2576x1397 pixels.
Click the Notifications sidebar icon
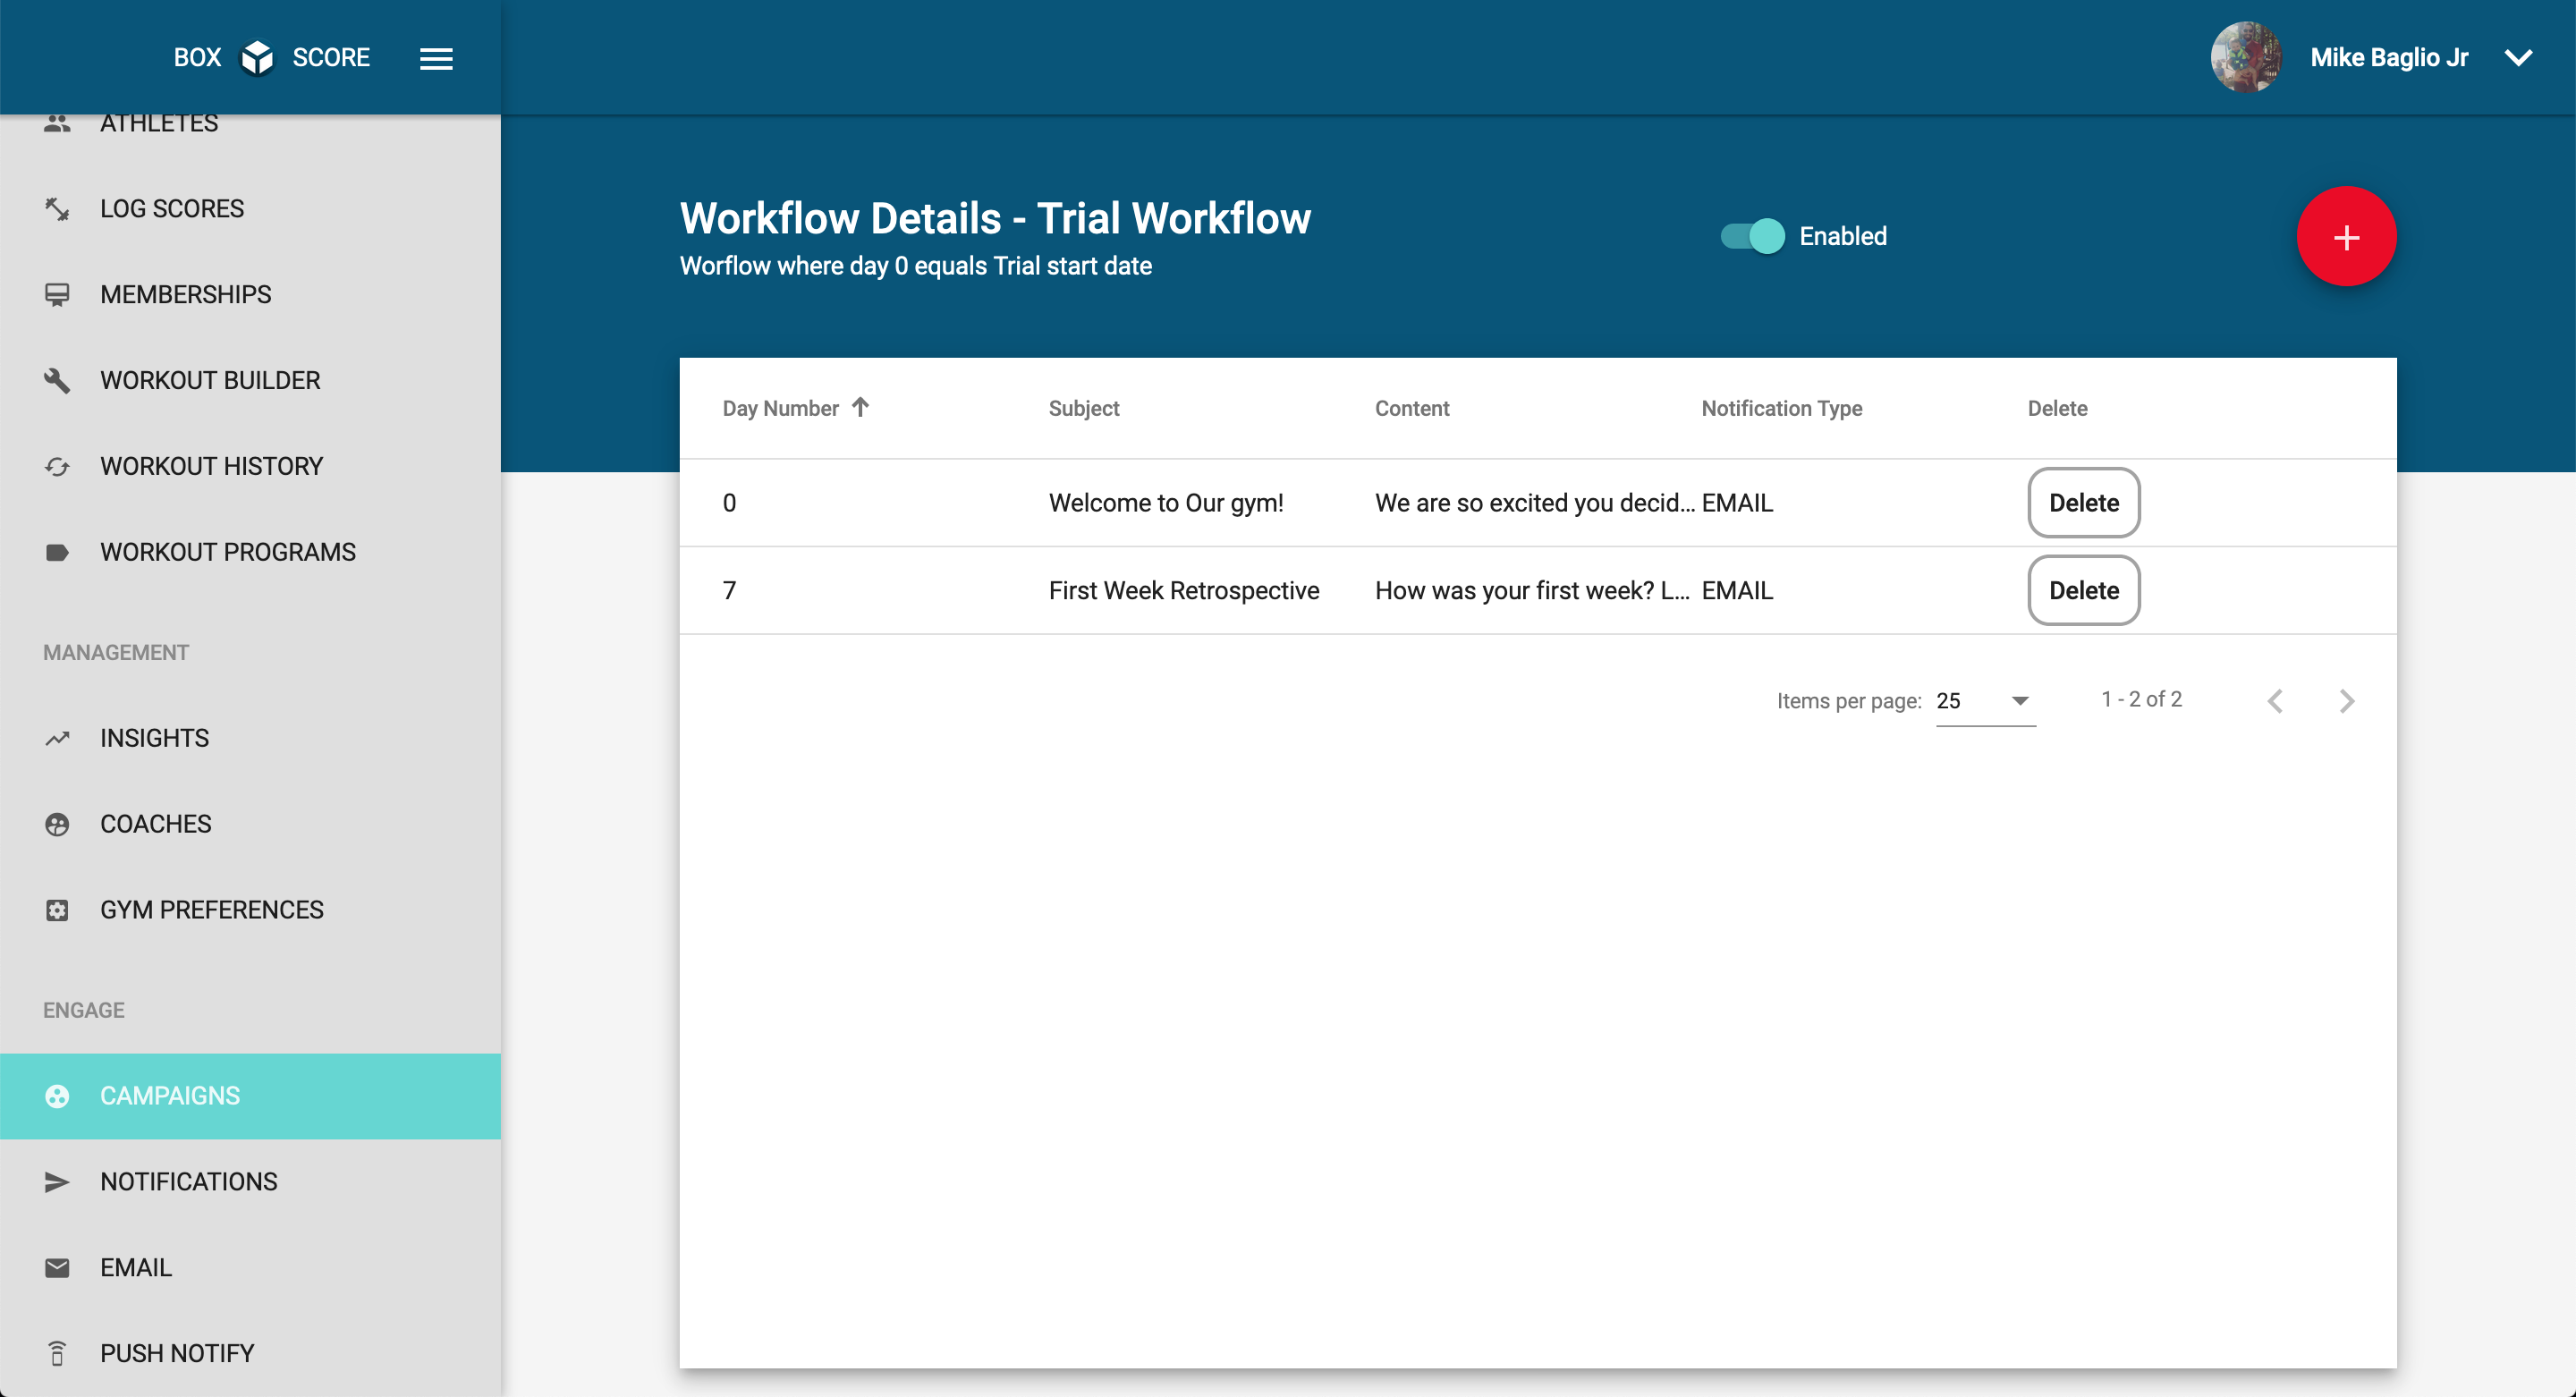pos(58,1182)
